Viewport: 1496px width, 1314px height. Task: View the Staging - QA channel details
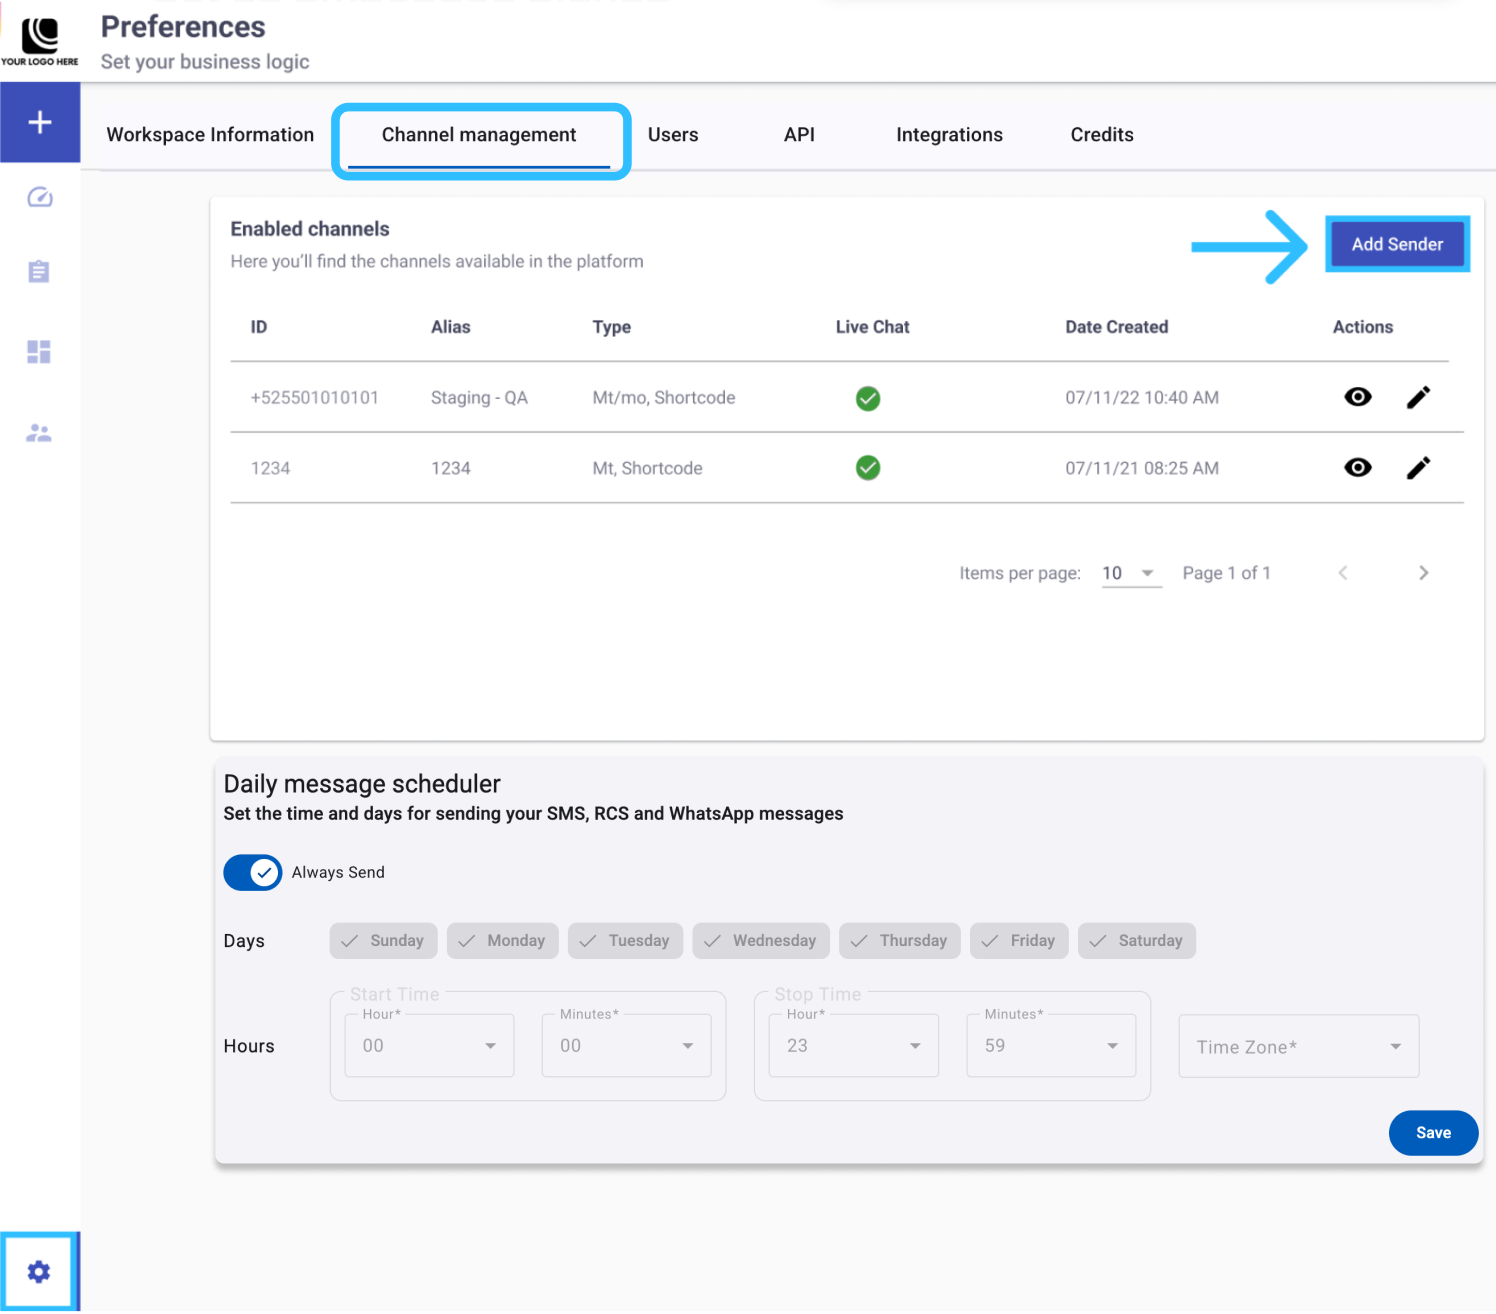coord(1358,397)
